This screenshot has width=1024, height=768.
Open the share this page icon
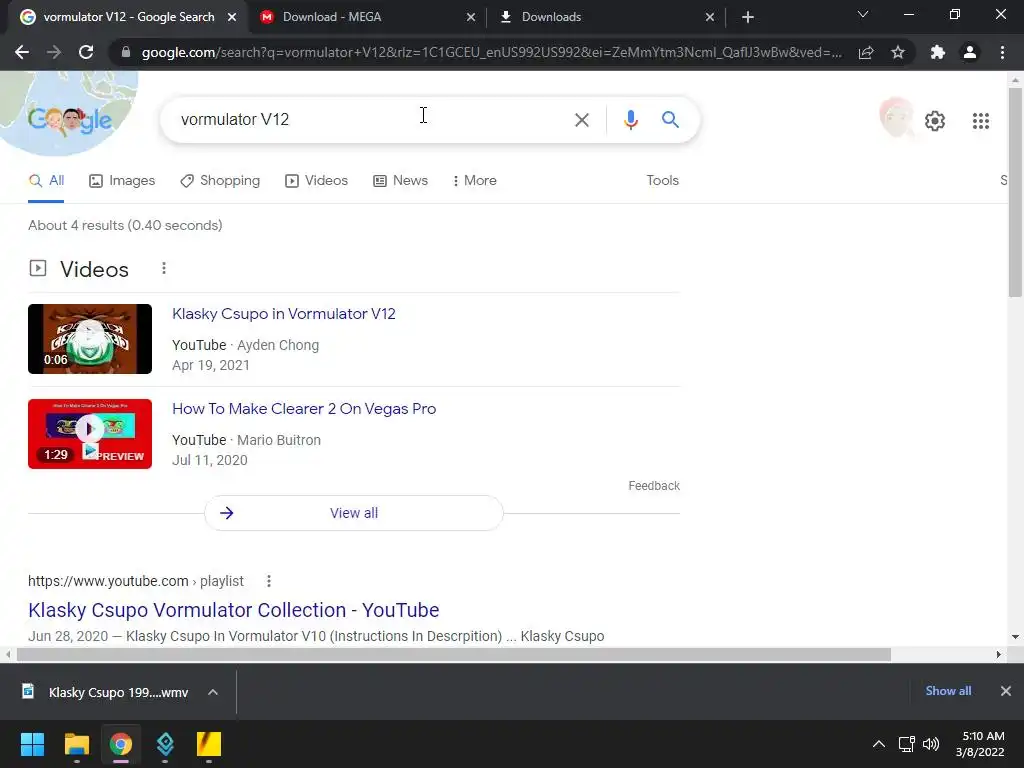[x=866, y=52]
